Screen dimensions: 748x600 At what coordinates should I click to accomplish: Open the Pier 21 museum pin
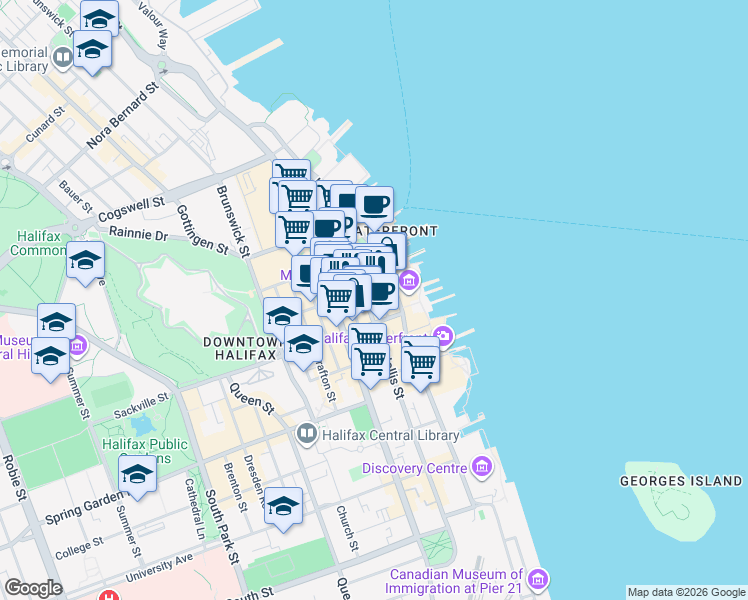click(x=538, y=580)
